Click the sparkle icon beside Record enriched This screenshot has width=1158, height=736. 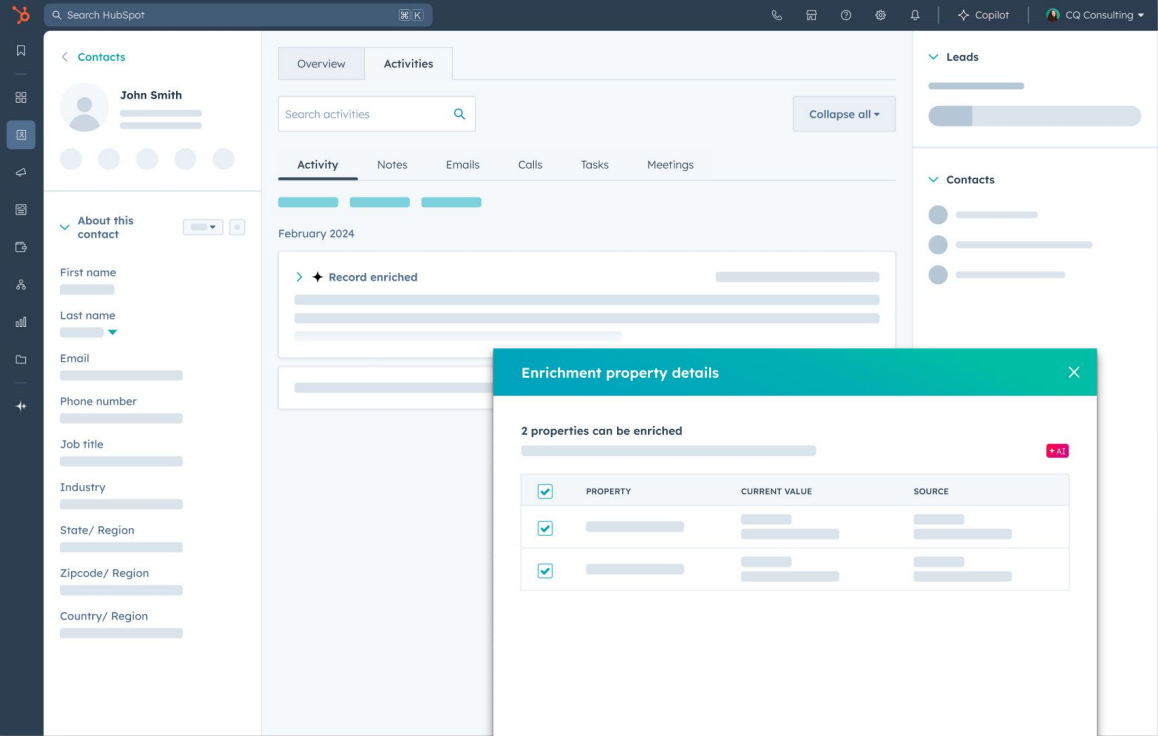(x=317, y=277)
